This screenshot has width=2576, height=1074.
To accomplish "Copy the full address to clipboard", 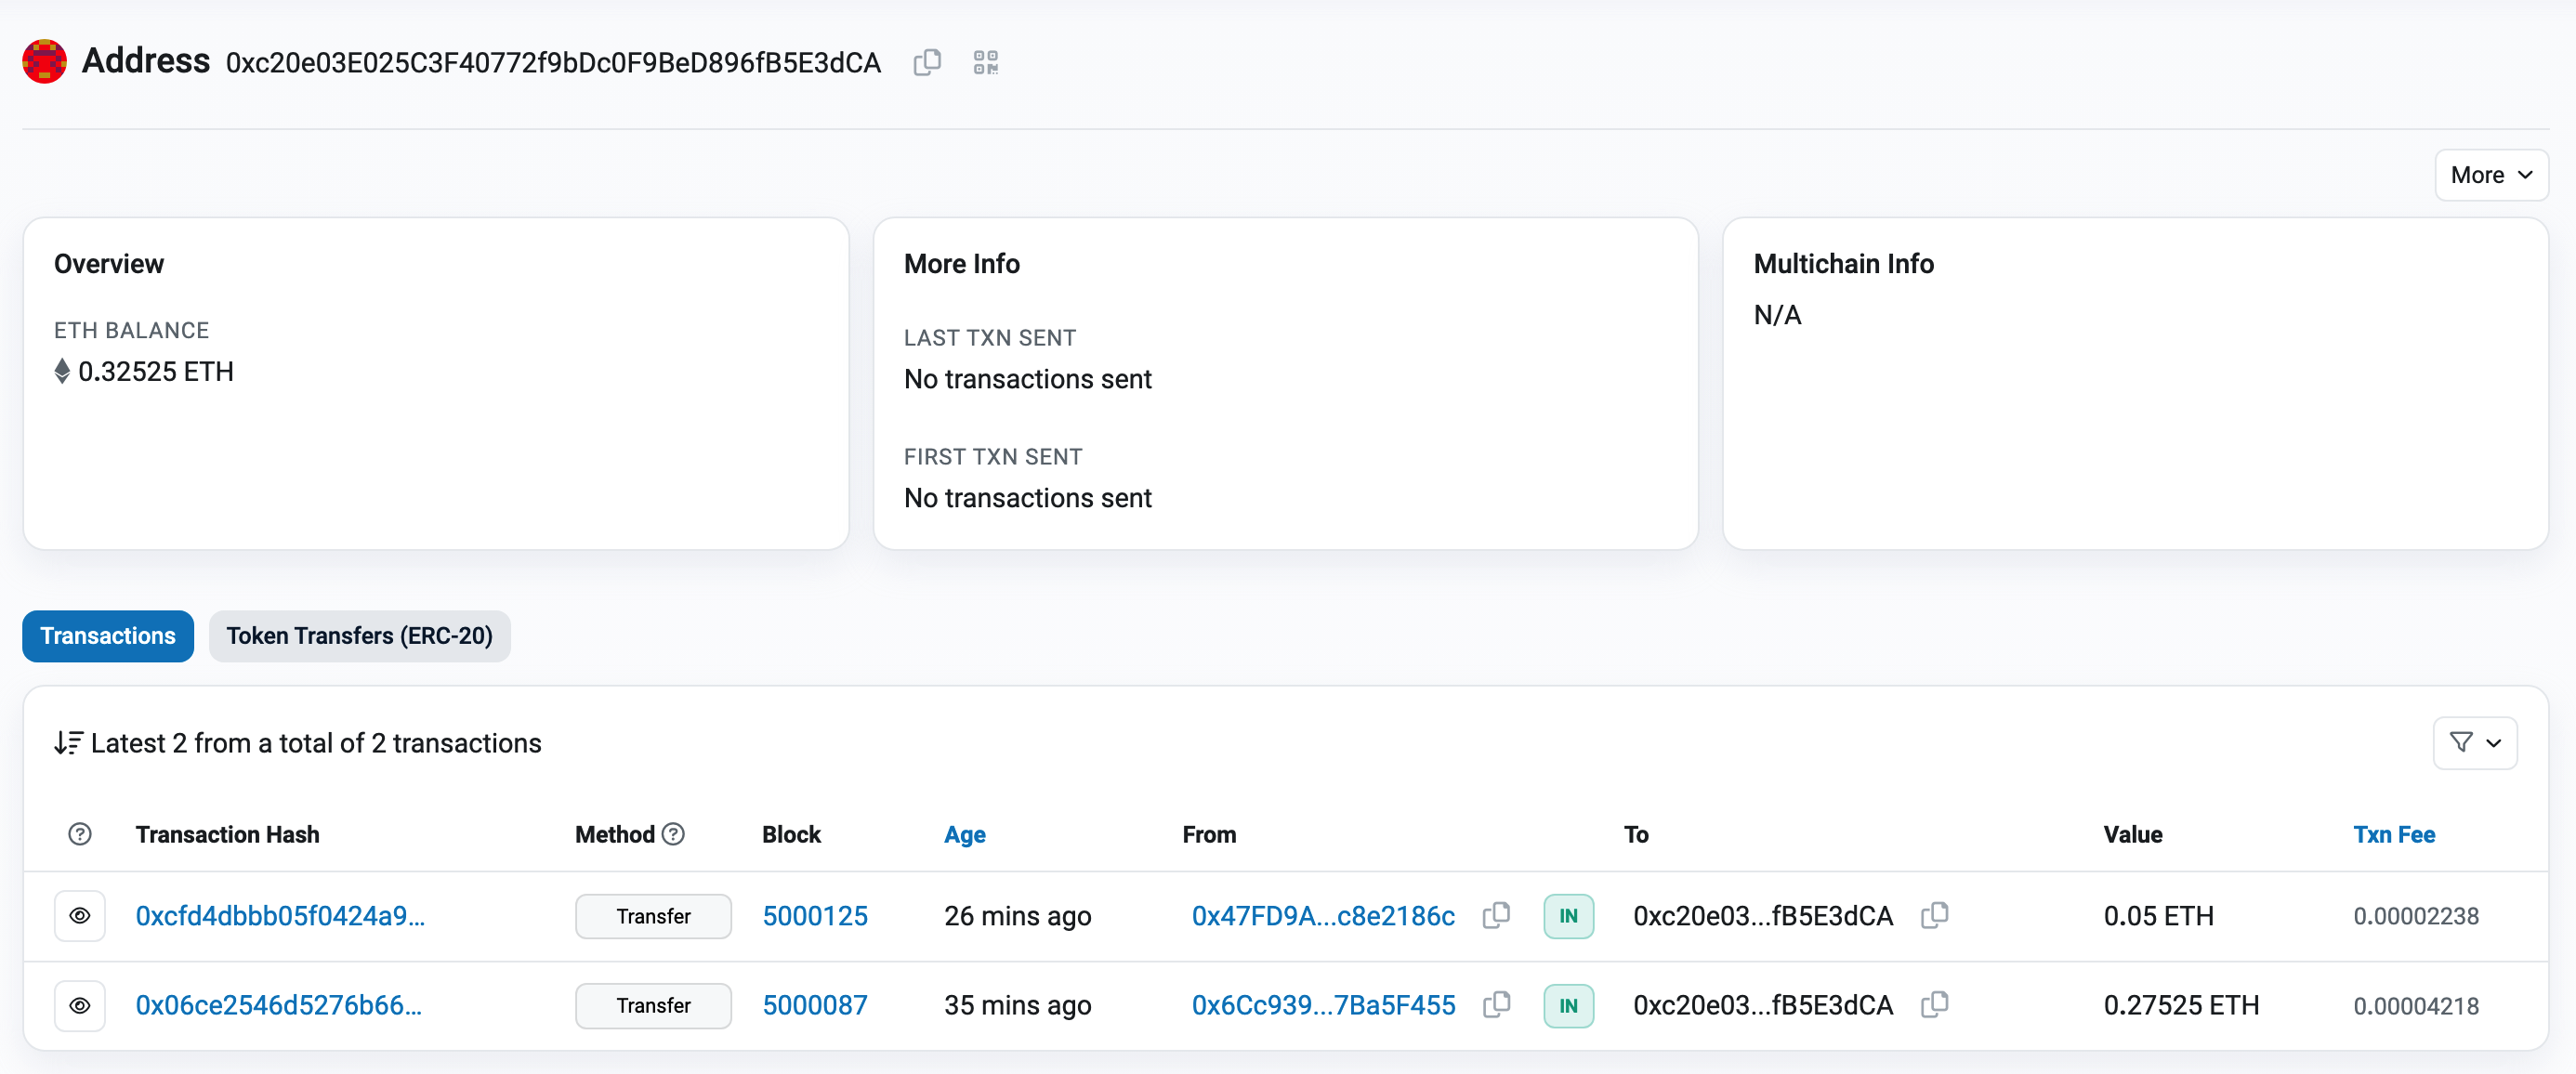I will (927, 62).
